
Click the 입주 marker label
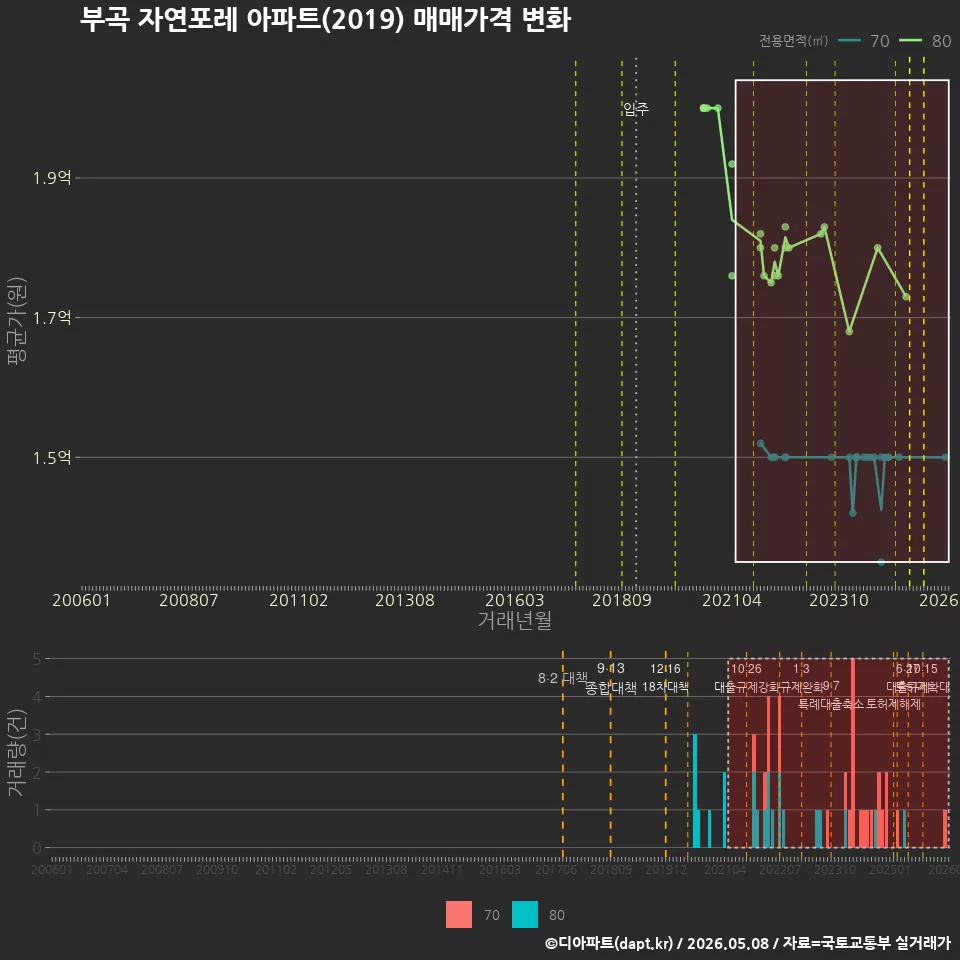pos(636,109)
